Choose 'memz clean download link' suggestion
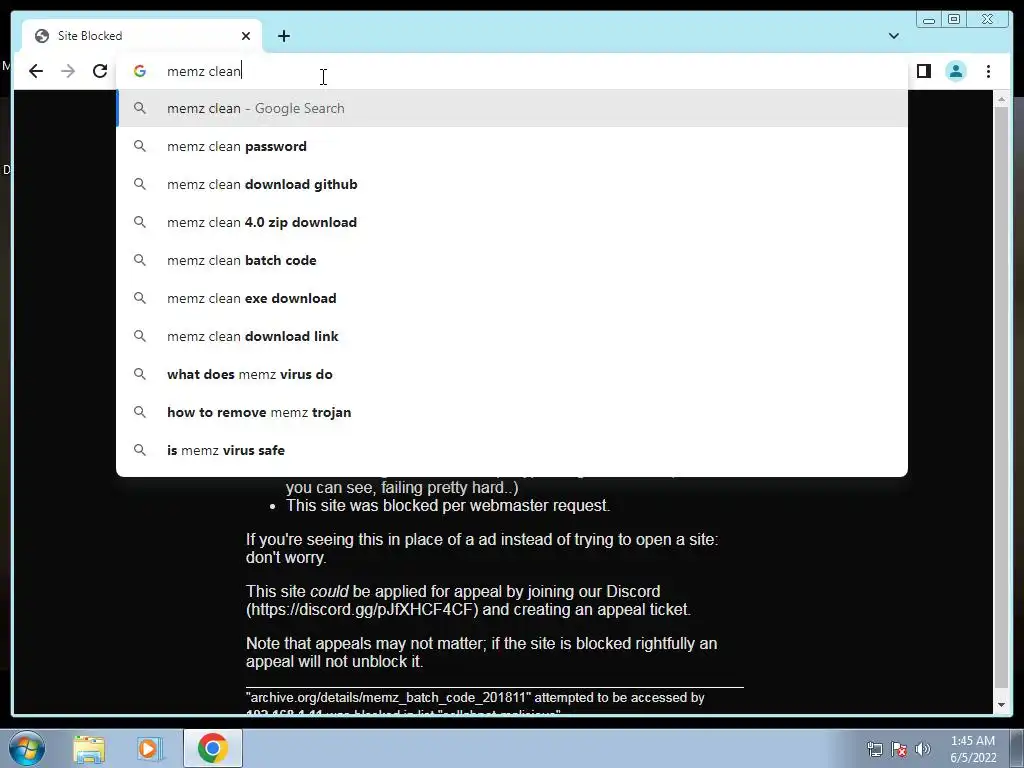This screenshot has height=768, width=1024. click(x=512, y=336)
